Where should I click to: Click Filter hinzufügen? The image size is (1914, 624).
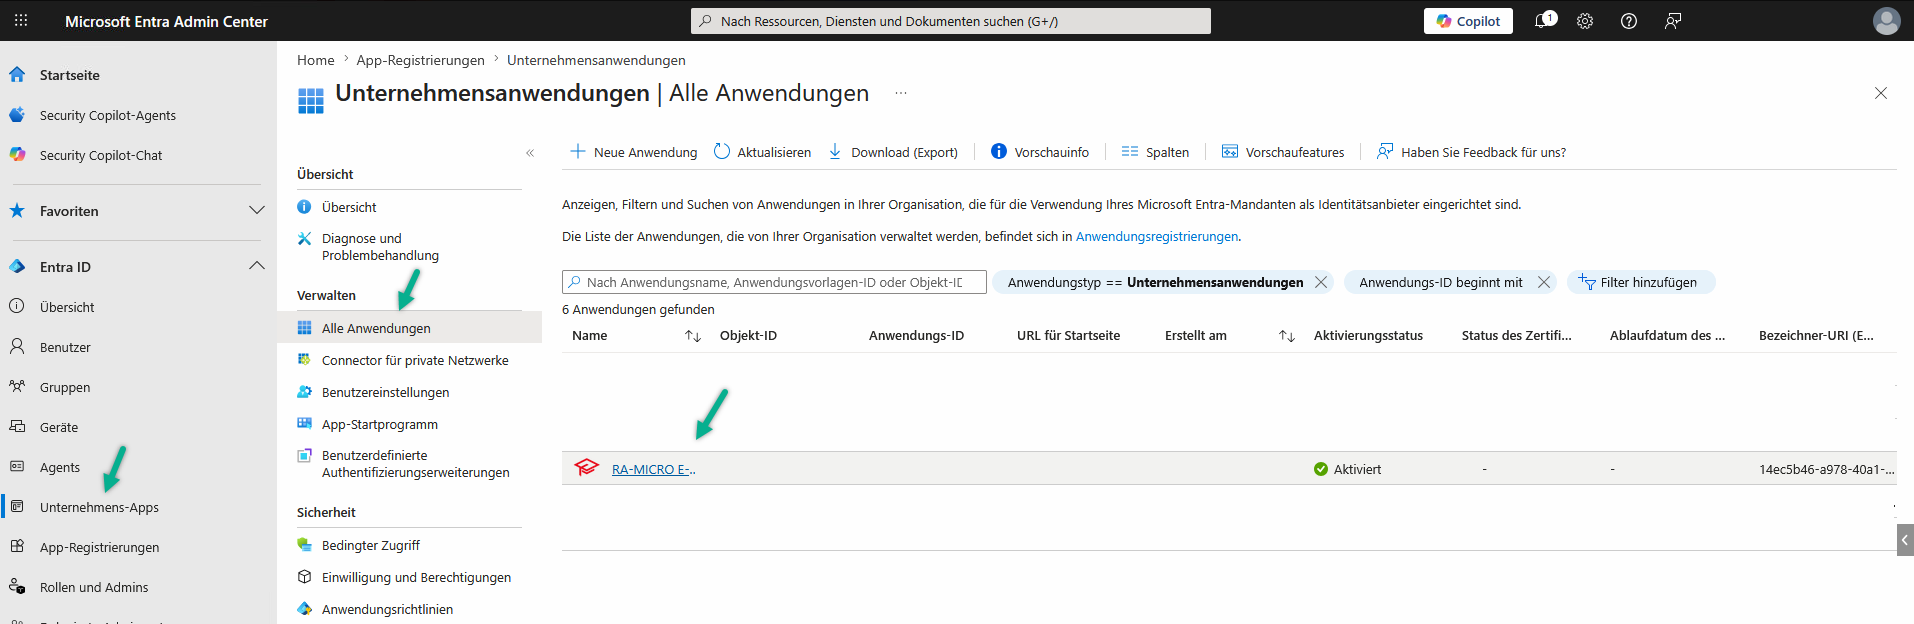tap(1641, 282)
